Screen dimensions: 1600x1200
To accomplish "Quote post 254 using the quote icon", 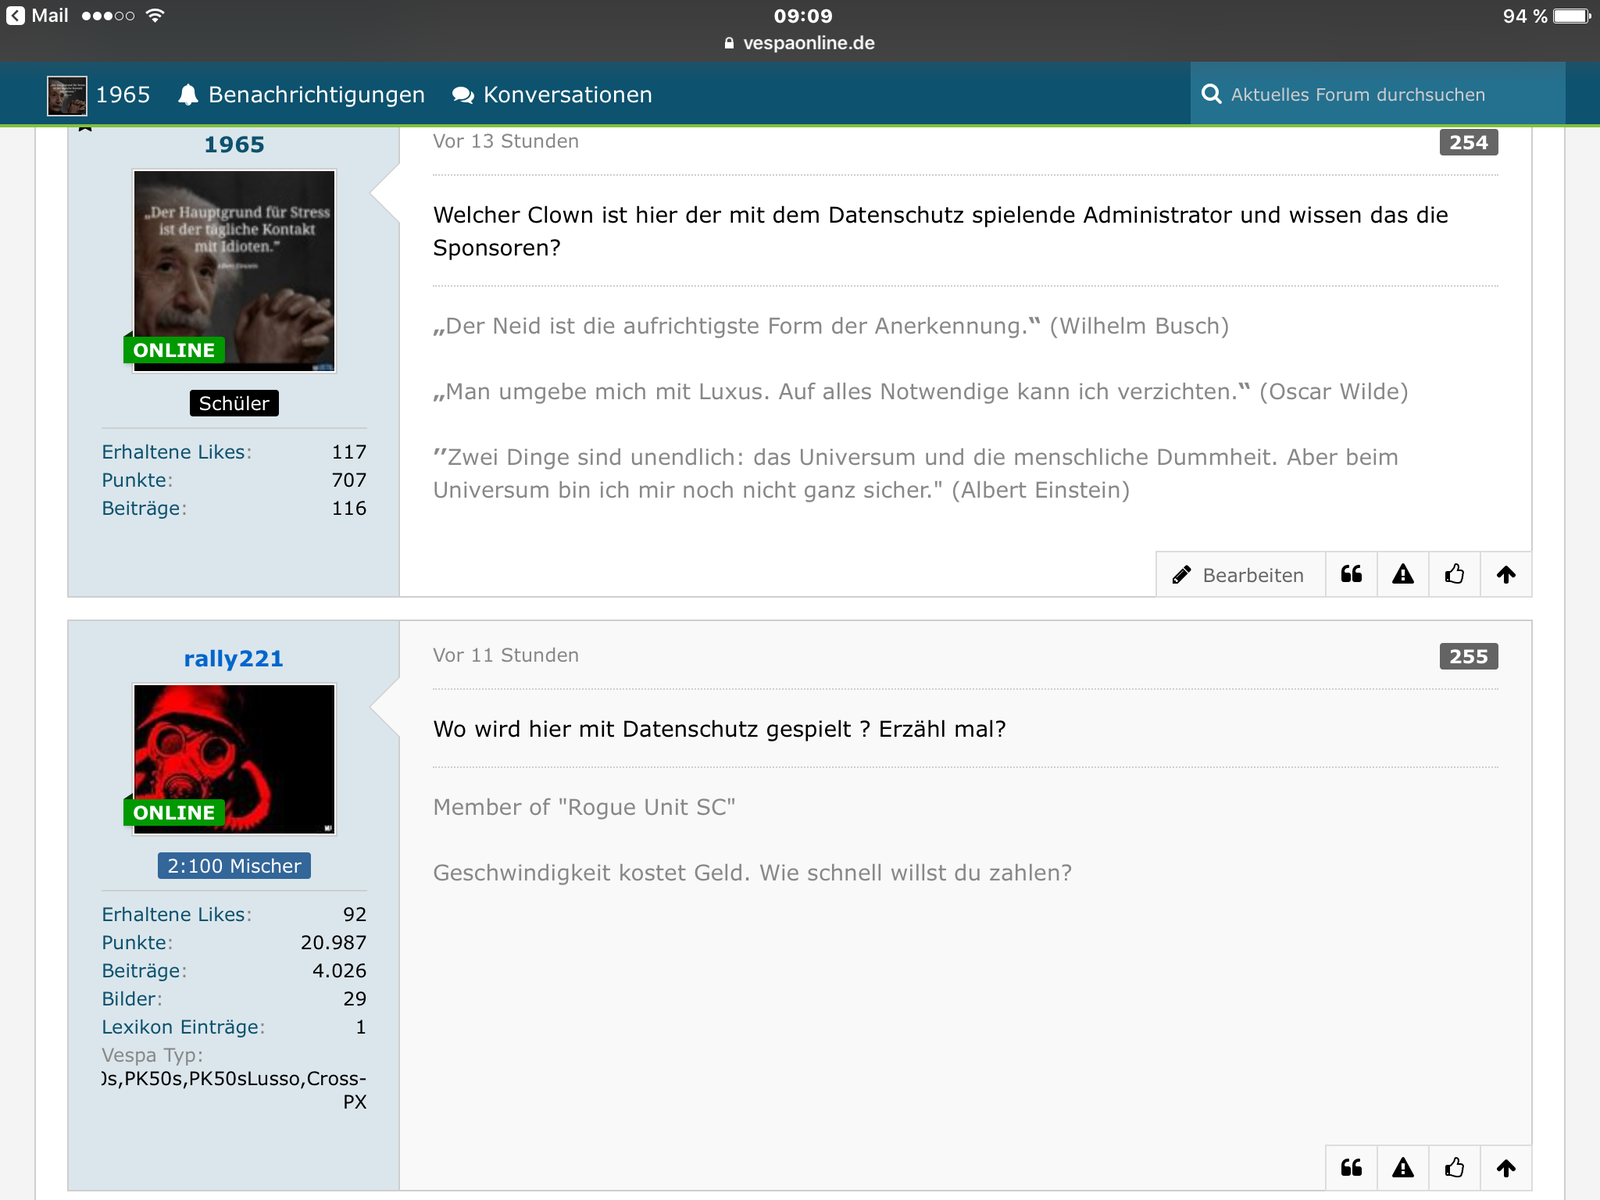I will pos(1351,574).
